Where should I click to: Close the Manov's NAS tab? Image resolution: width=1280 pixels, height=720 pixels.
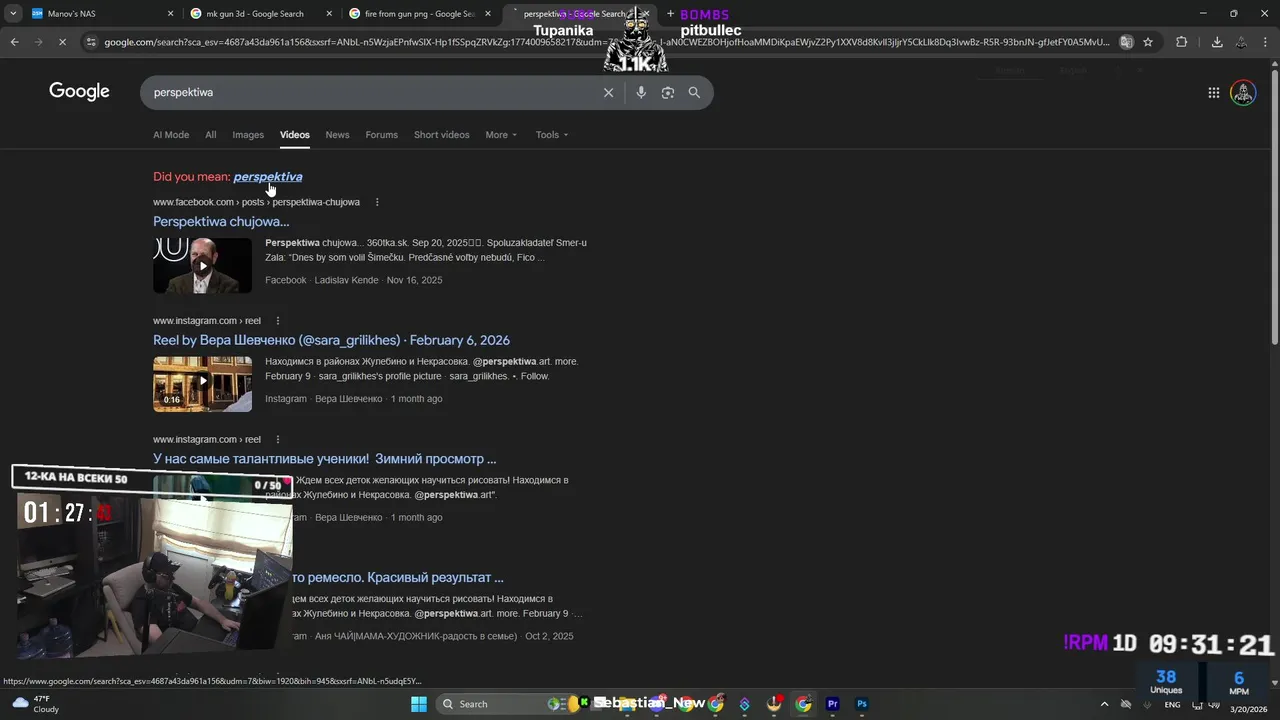pos(170,14)
